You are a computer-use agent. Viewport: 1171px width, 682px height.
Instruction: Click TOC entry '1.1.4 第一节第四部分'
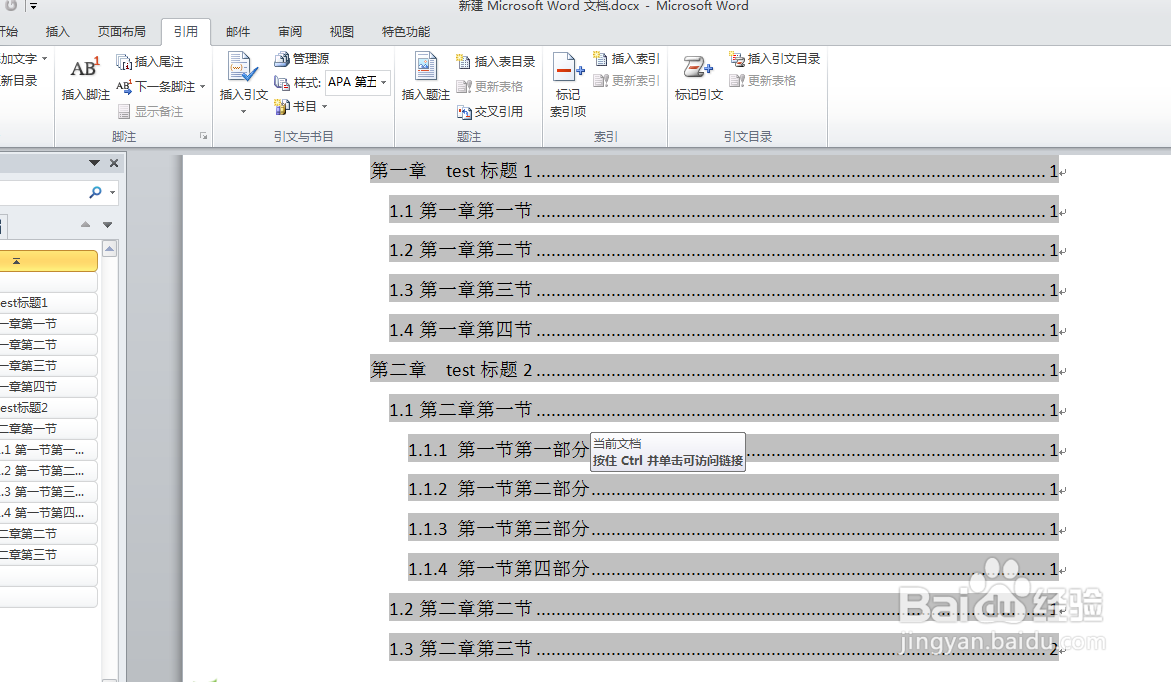click(733, 568)
